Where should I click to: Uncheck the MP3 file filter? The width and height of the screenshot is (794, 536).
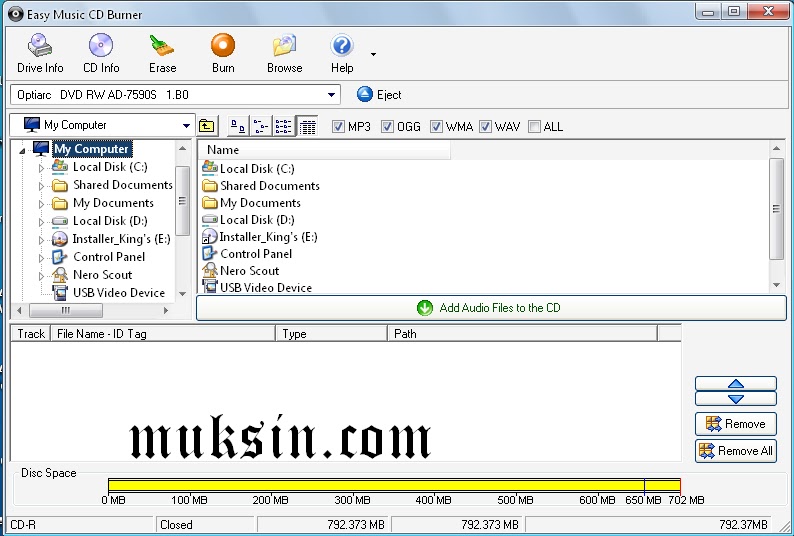[x=338, y=126]
